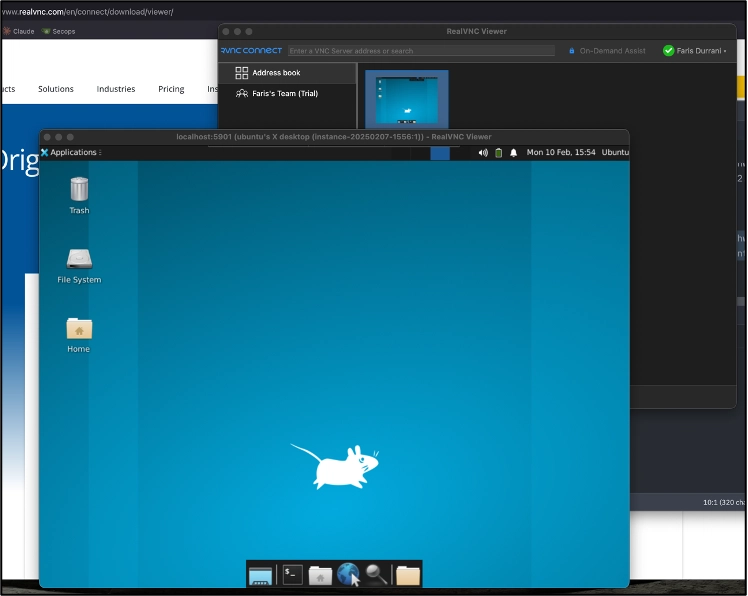748x596 pixels.
Task: Launch the Terminal from the dock
Action: click(x=292, y=574)
